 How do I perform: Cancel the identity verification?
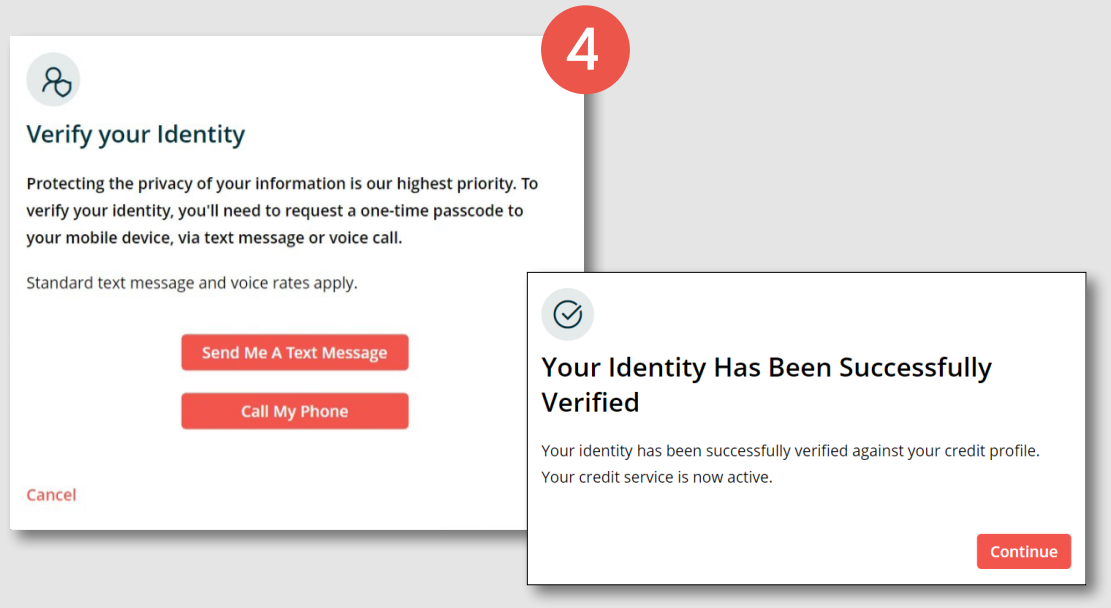[51, 495]
